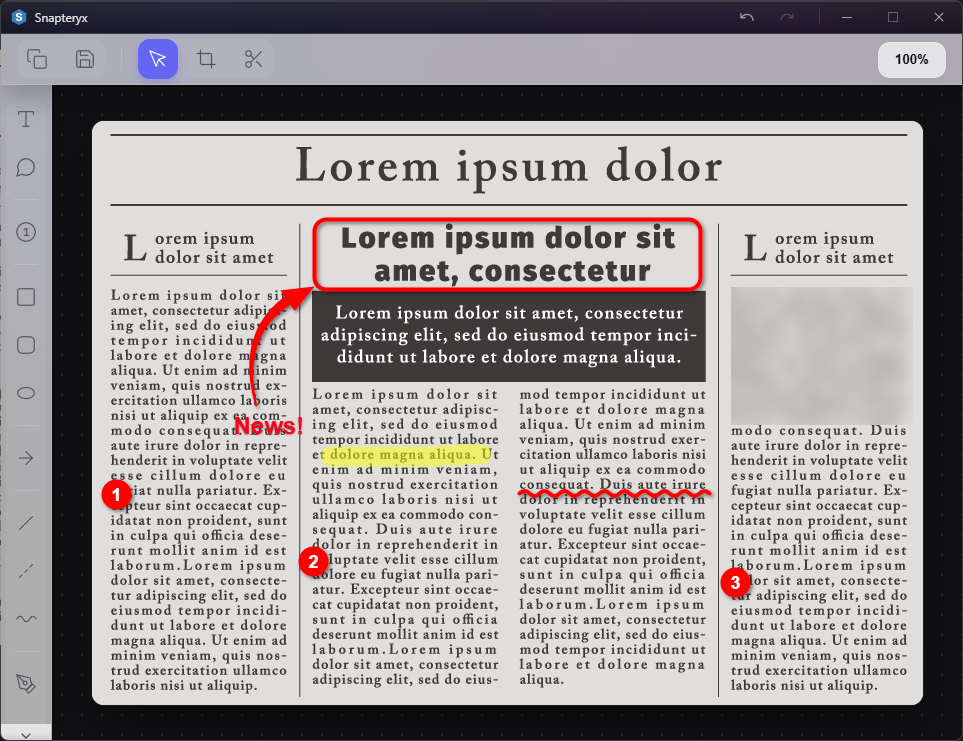The height and width of the screenshot is (741, 963).
Task: Enable the scissors cut tool
Action: click(x=254, y=59)
